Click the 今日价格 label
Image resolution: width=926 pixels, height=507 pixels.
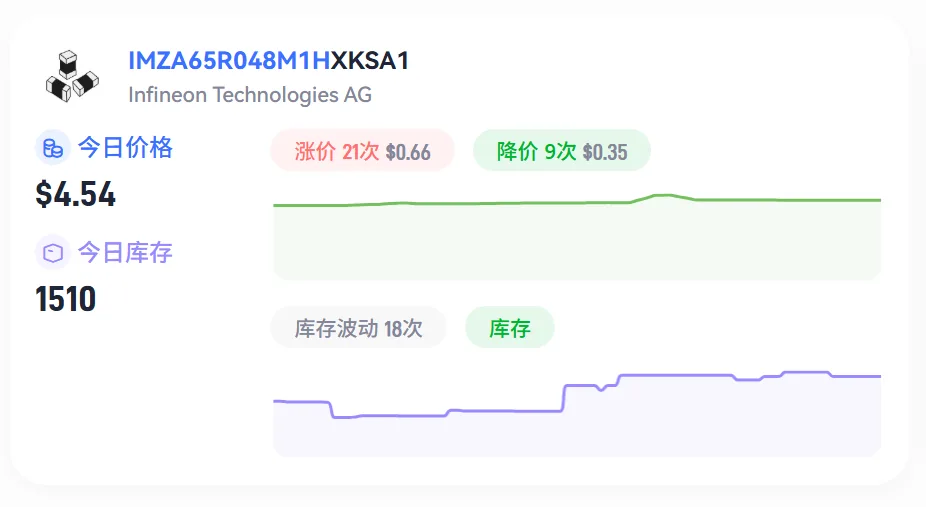[x=125, y=148]
